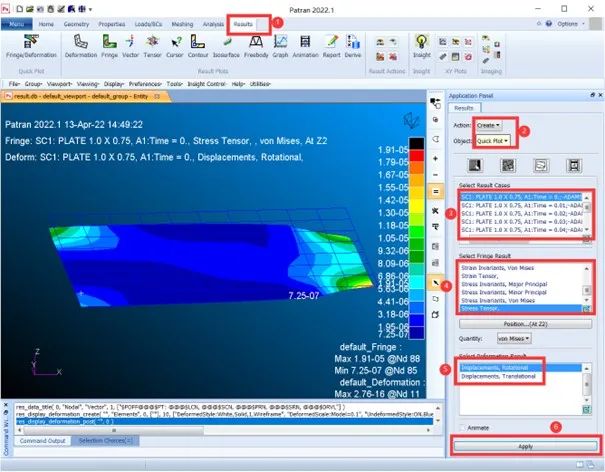Open the Home ribbon tab
This screenshot has height=472, width=605.
click(x=46, y=24)
